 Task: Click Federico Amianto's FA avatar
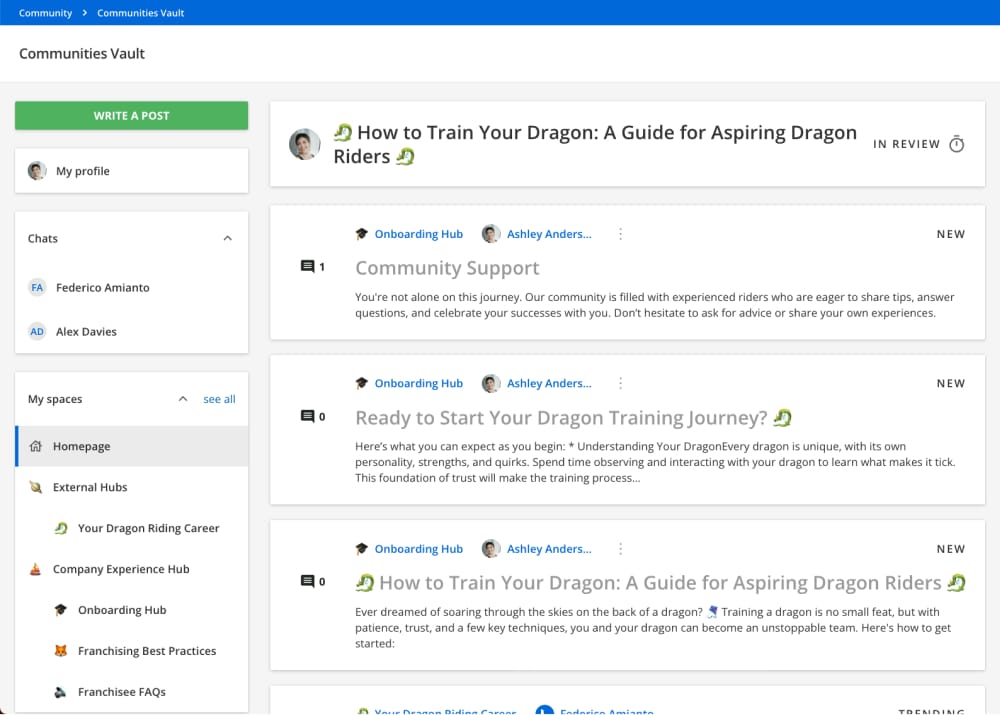(x=37, y=287)
